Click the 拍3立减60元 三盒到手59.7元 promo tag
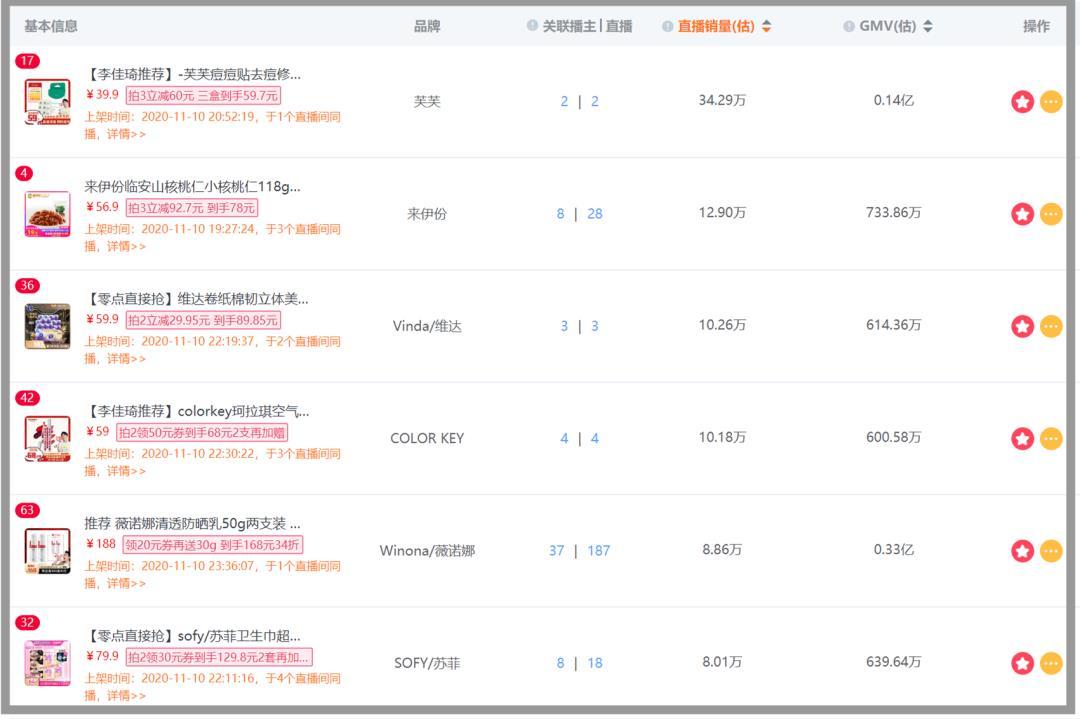Screen dimensions: 1080x719 (203, 96)
